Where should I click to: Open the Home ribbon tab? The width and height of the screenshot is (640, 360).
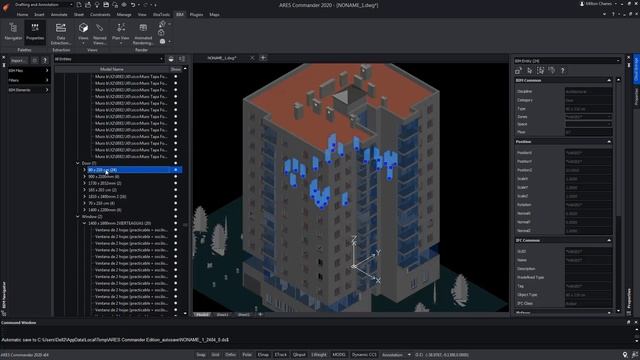pos(22,15)
